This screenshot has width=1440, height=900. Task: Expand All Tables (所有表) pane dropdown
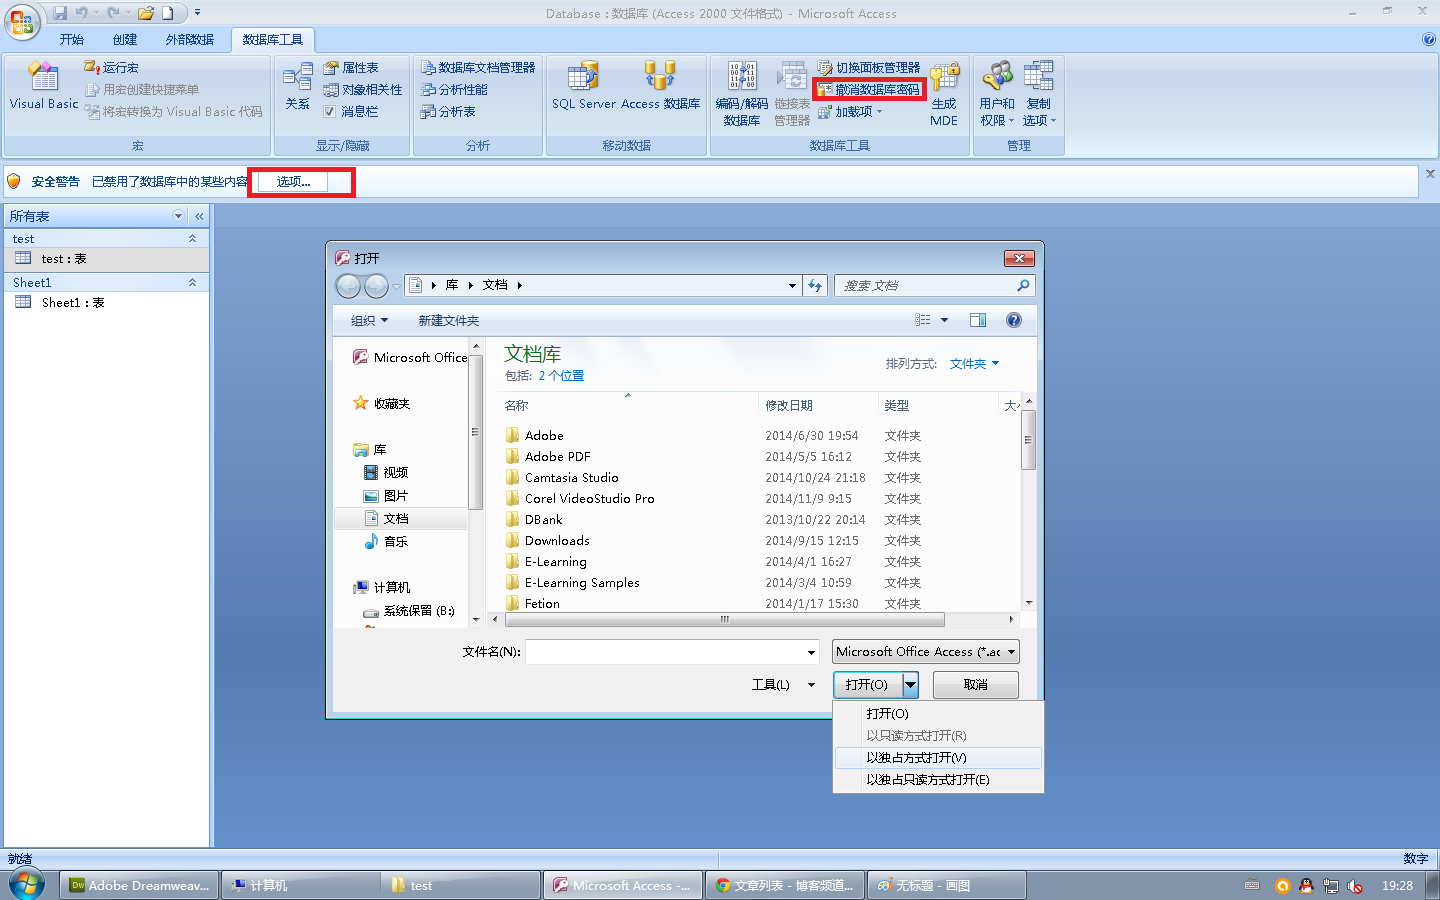coord(179,216)
